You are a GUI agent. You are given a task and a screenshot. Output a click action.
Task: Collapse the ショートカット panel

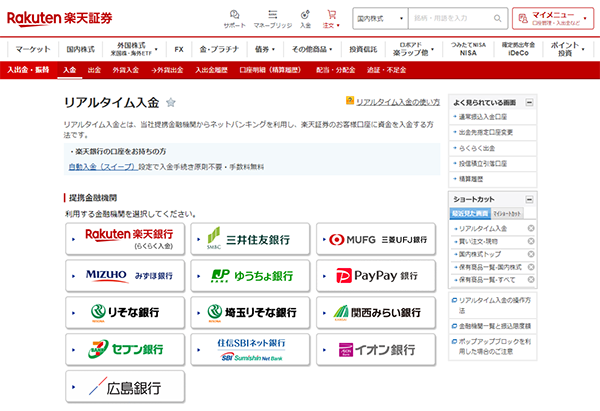click(529, 199)
